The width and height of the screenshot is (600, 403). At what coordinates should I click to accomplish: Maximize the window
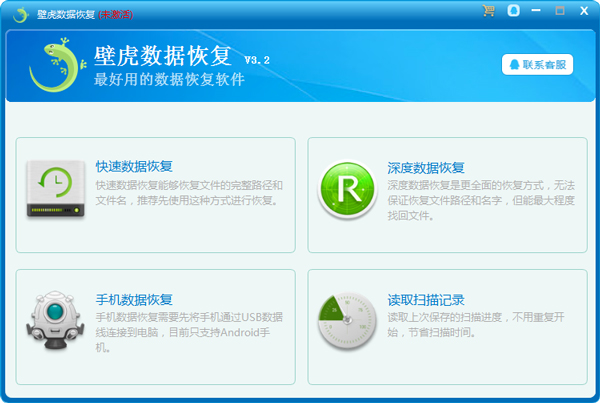(x=560, y=10)
